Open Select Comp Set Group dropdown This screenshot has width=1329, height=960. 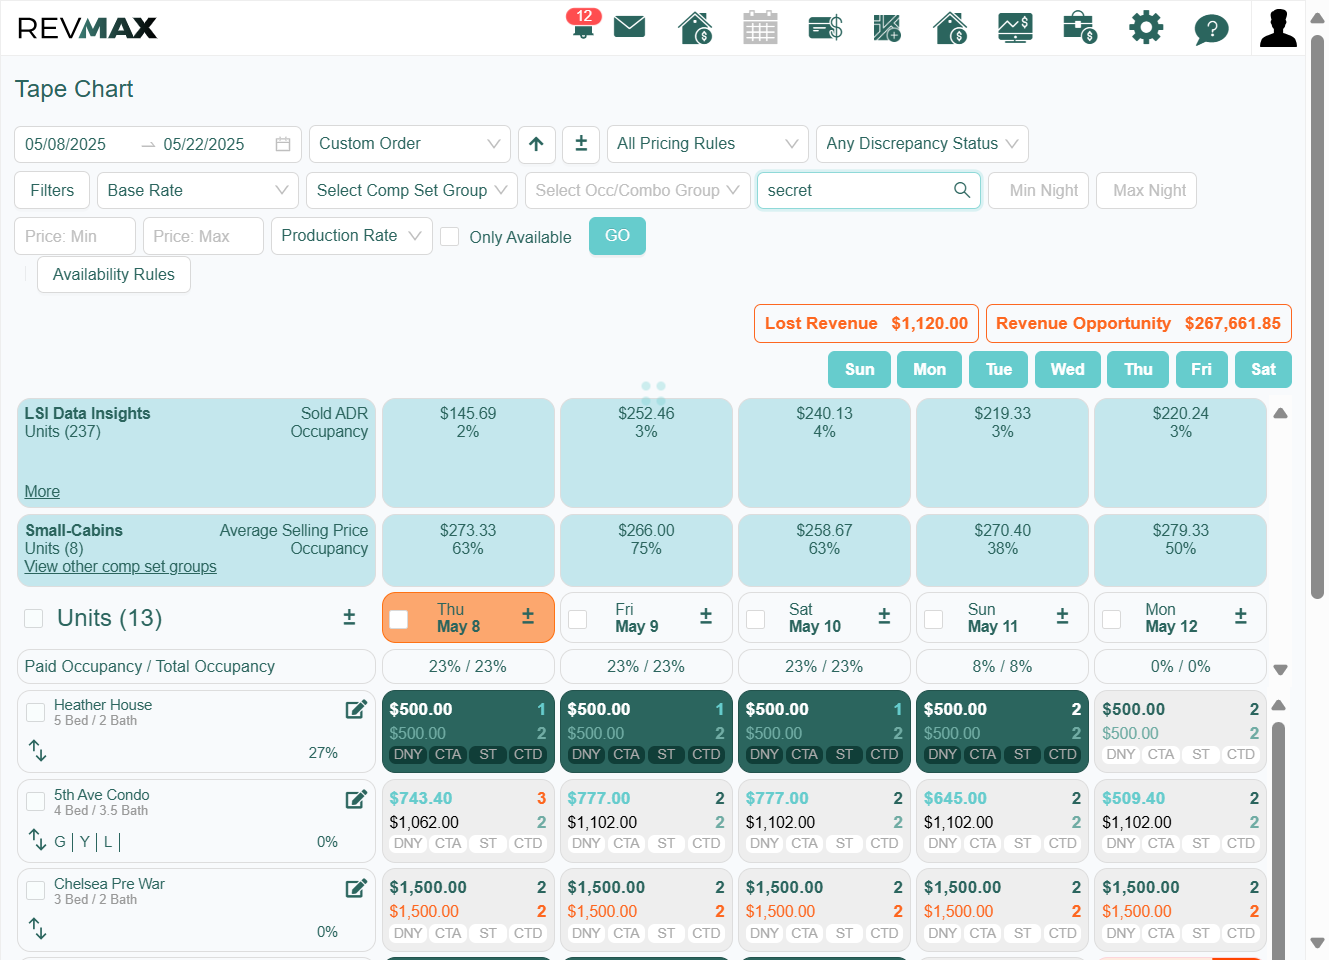click(x=412, y=190)
